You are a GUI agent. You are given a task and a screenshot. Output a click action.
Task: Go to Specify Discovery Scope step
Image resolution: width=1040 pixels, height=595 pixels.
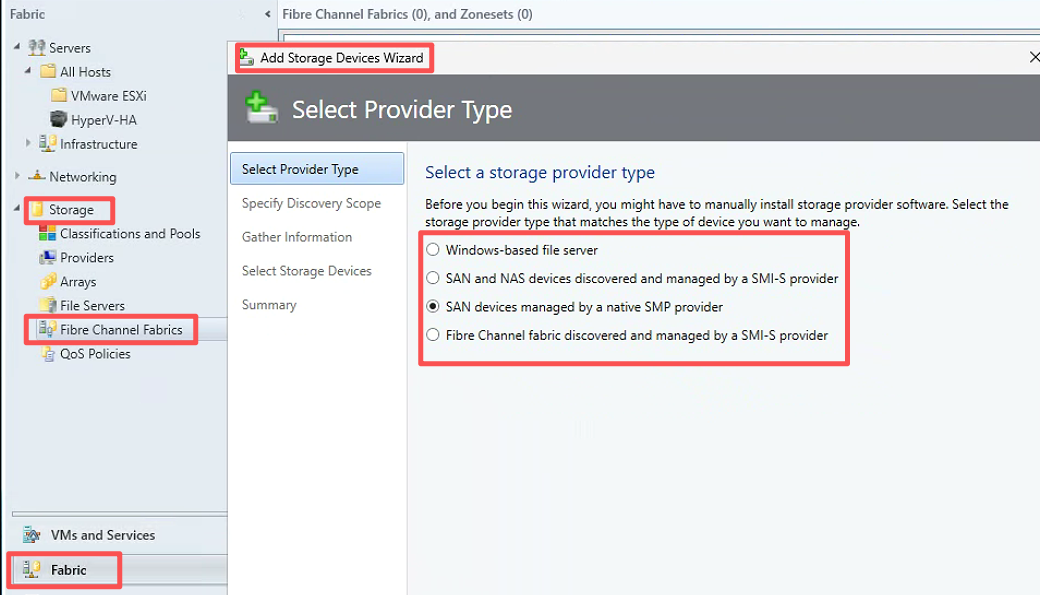[311, 204]
